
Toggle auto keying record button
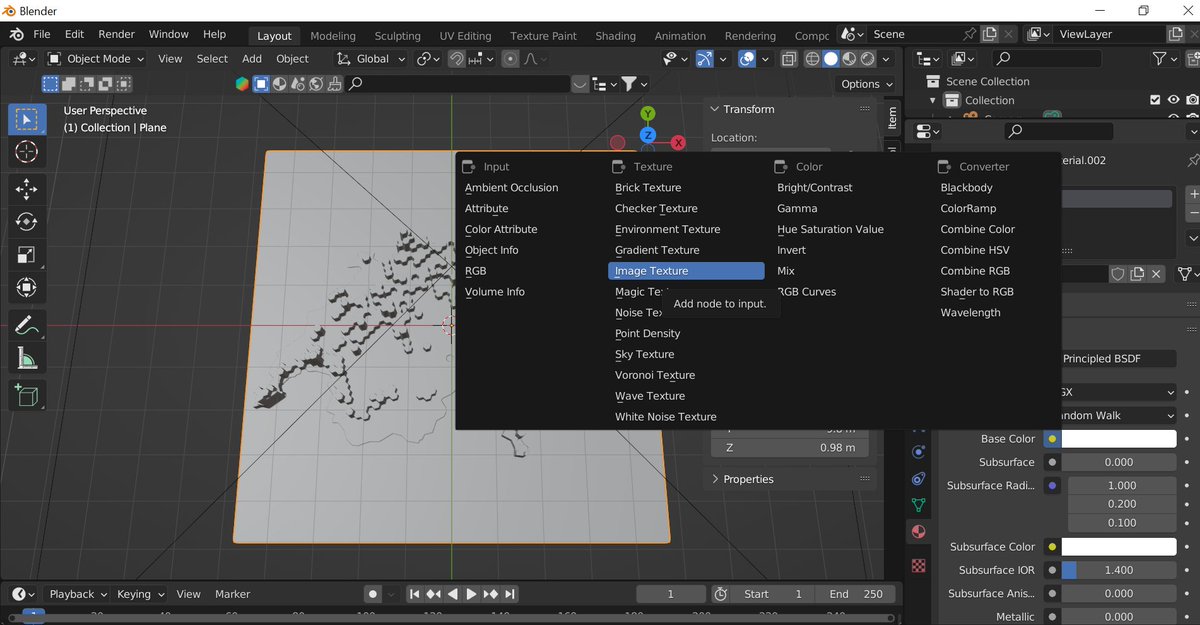click(x=372, y=594)
